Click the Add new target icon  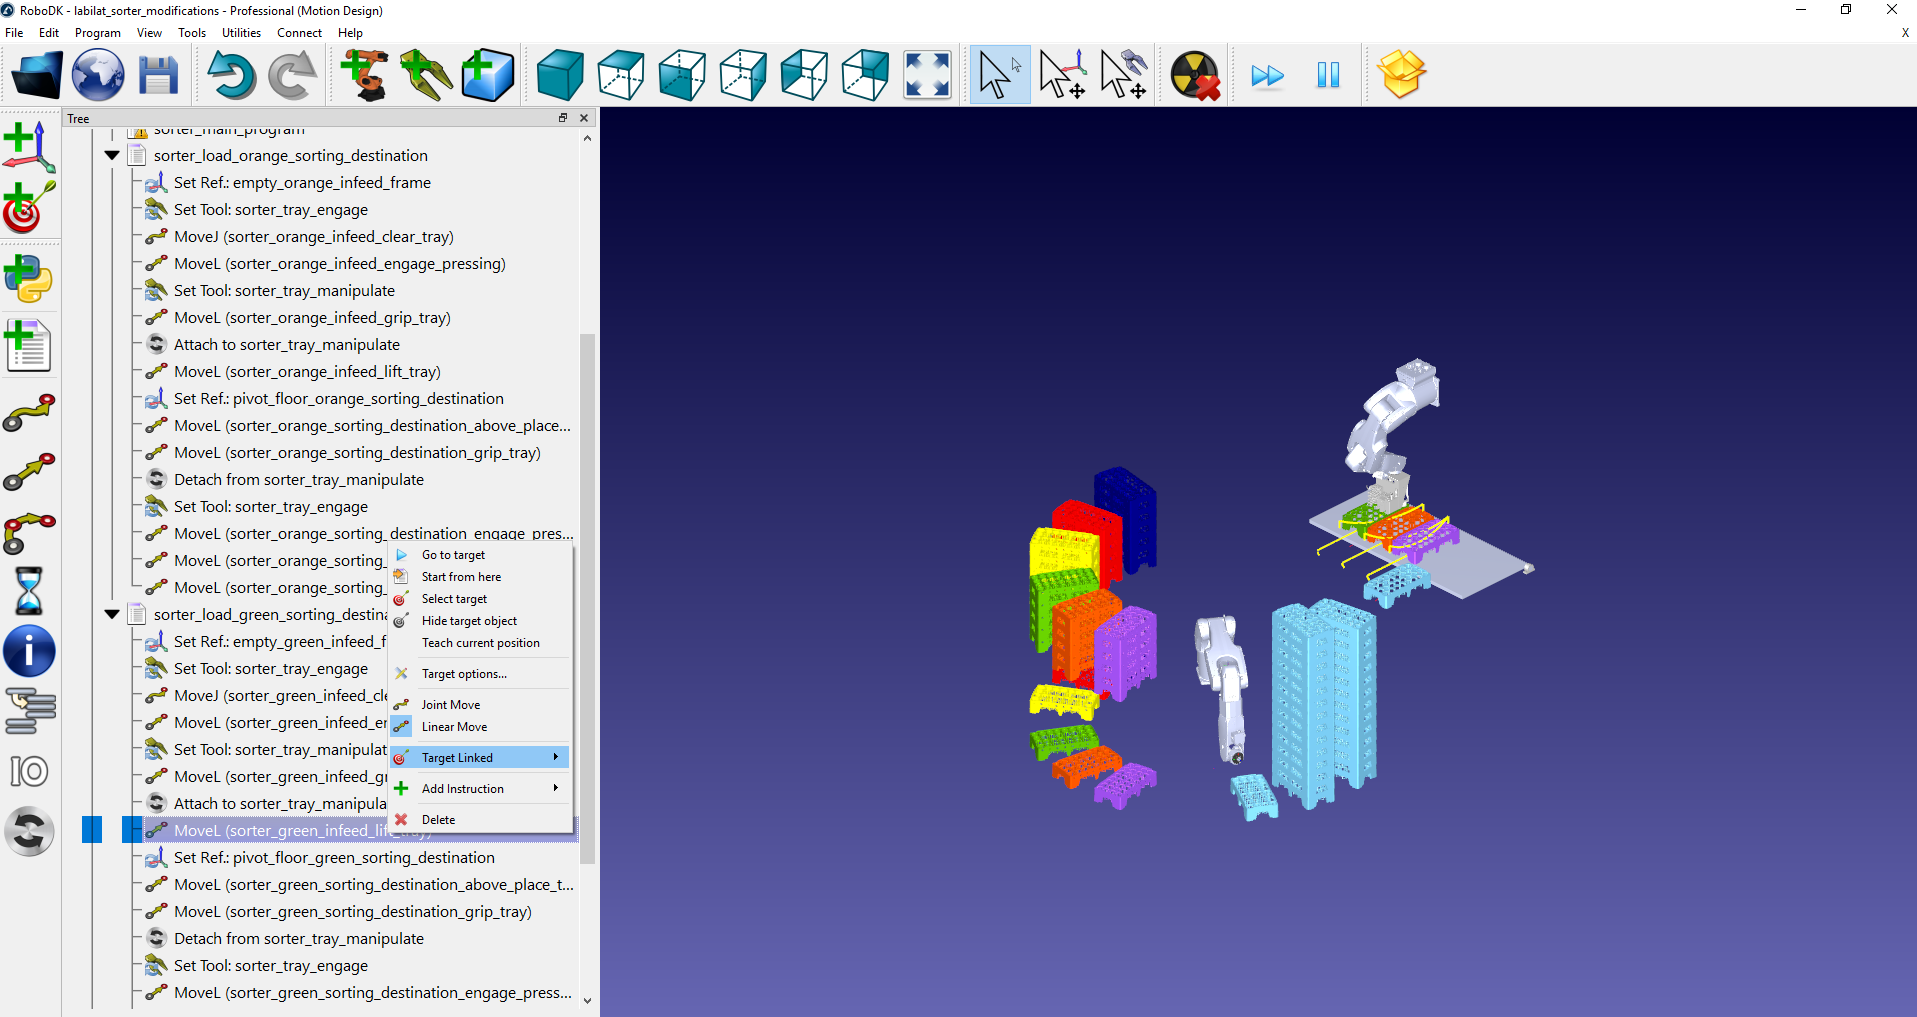(29, 207)
